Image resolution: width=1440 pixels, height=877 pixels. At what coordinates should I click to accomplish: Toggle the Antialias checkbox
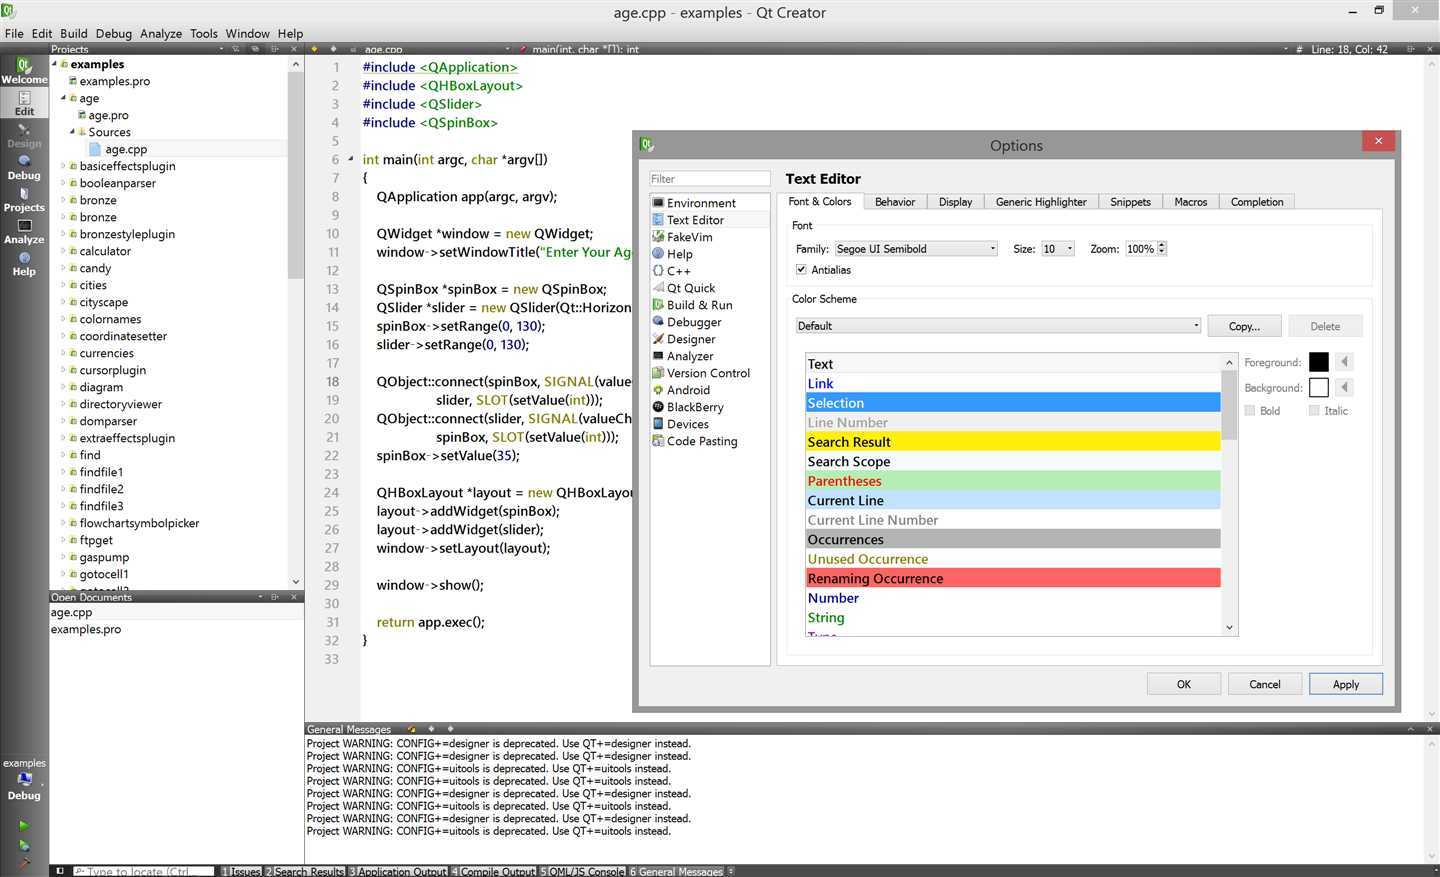click(801, 270)
